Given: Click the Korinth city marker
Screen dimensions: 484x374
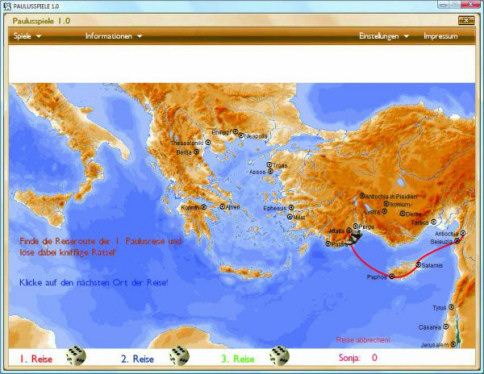Looking at the screenshot, I should click(x=204, y=207).
